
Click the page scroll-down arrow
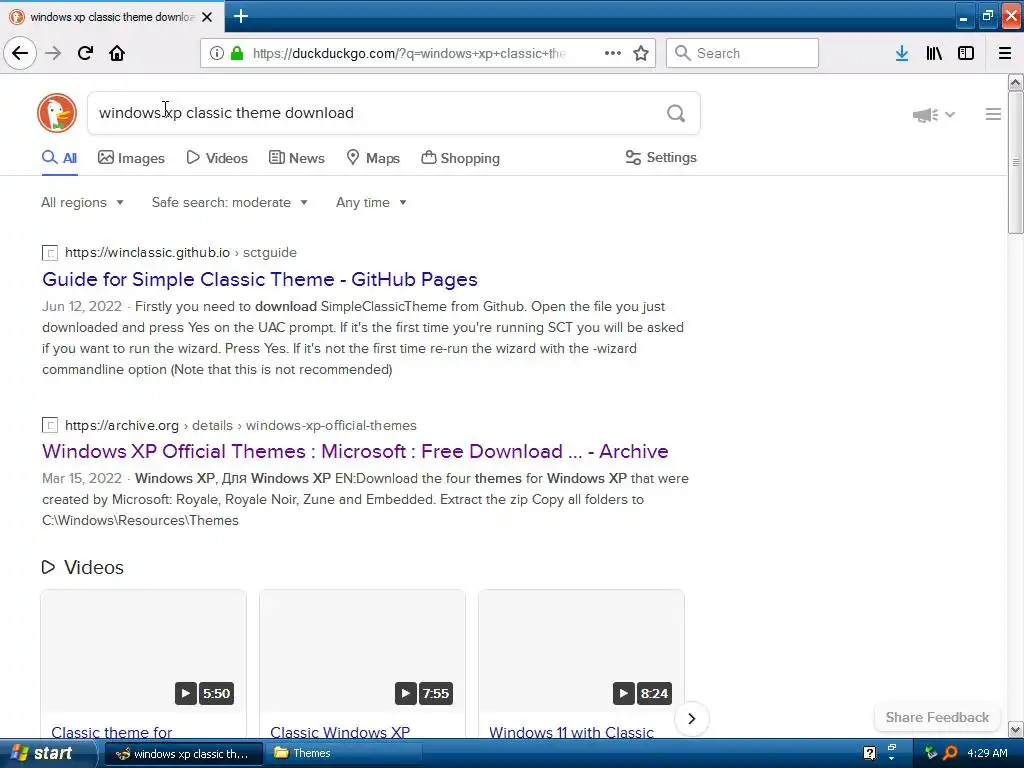pos(1015,729)
